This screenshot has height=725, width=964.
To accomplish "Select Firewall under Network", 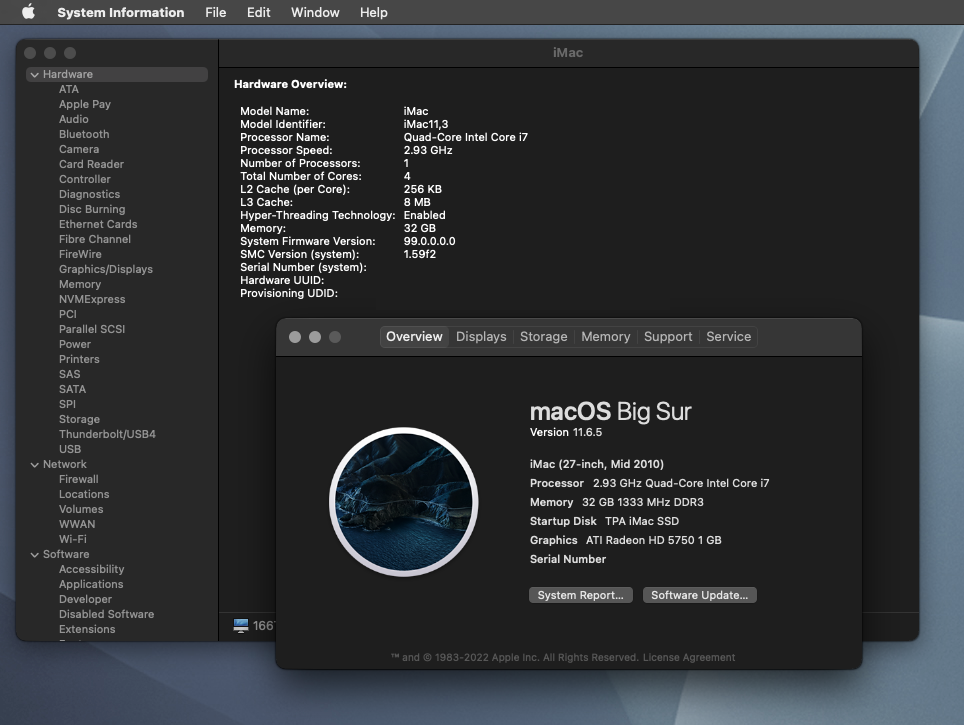I will pyautogui.click(x=79, y=479).
